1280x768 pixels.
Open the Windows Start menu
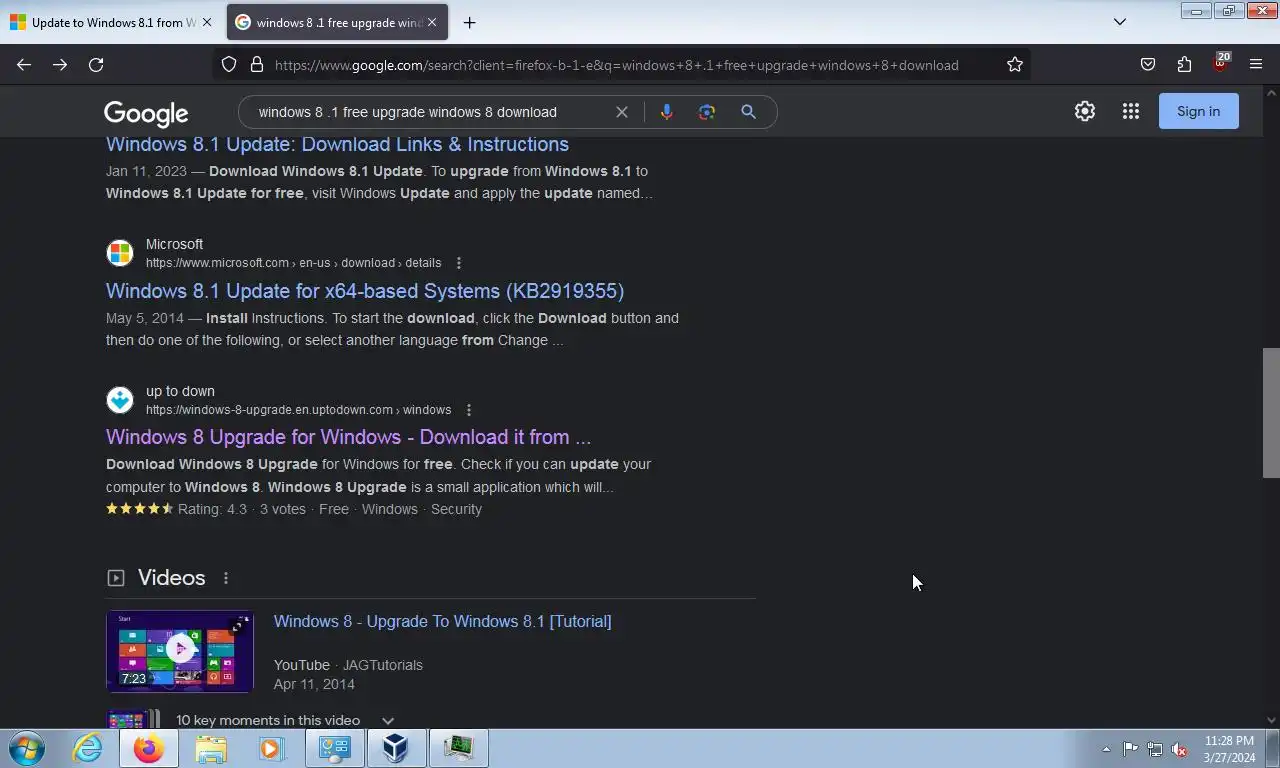27,748
